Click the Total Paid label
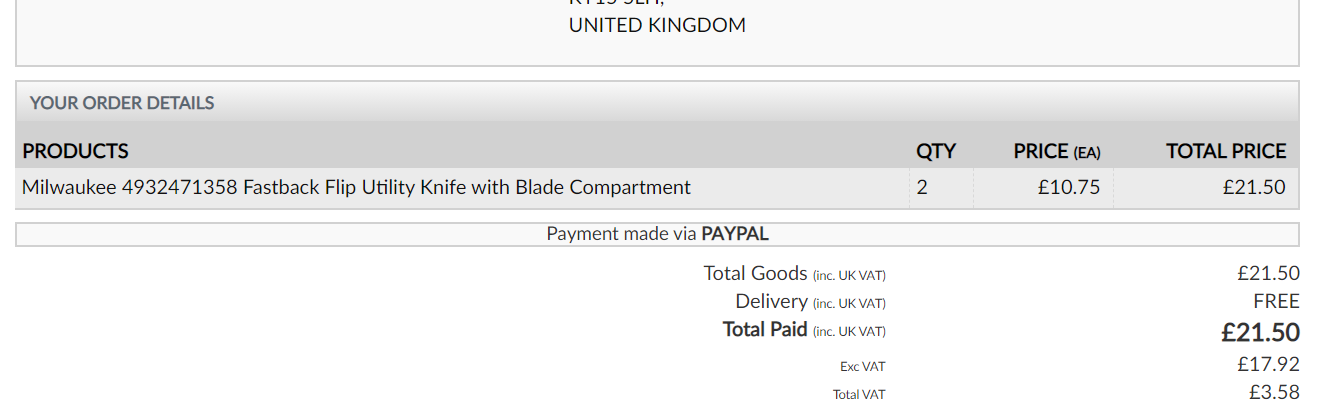Screen dimensions: 1322x409 pos(765,329)
